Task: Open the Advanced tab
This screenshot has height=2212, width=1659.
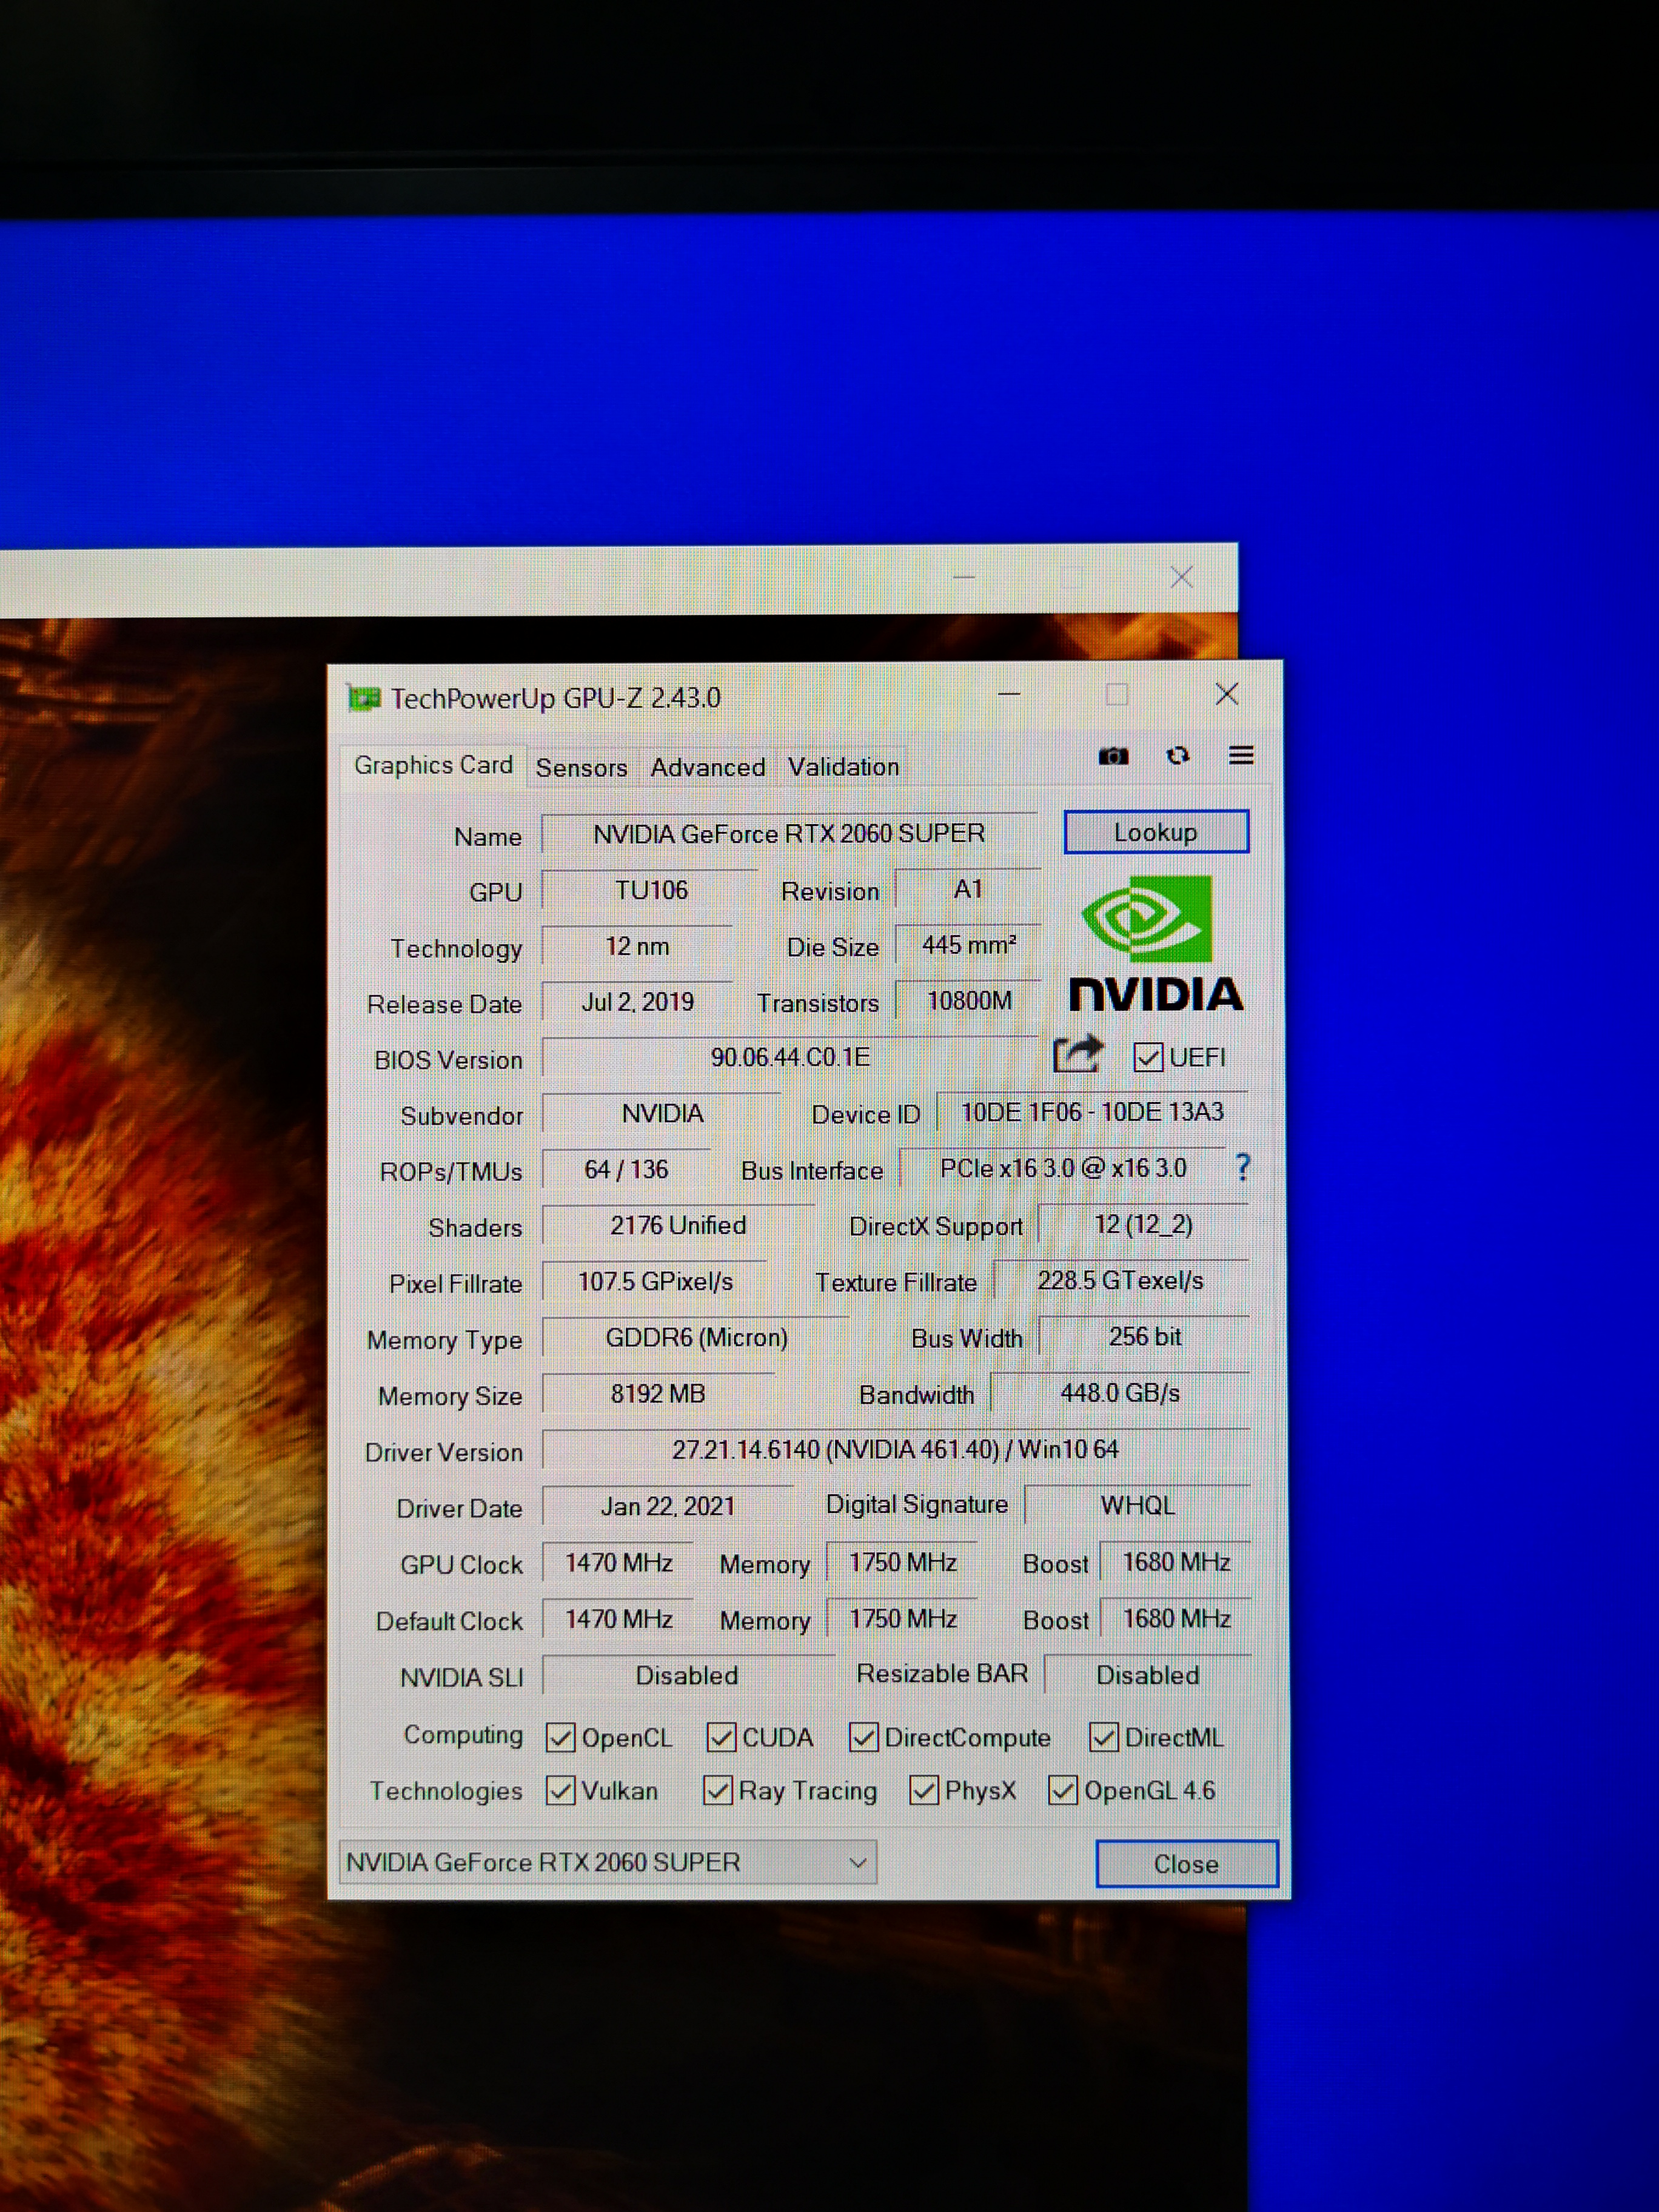Action: click(707, 768)
